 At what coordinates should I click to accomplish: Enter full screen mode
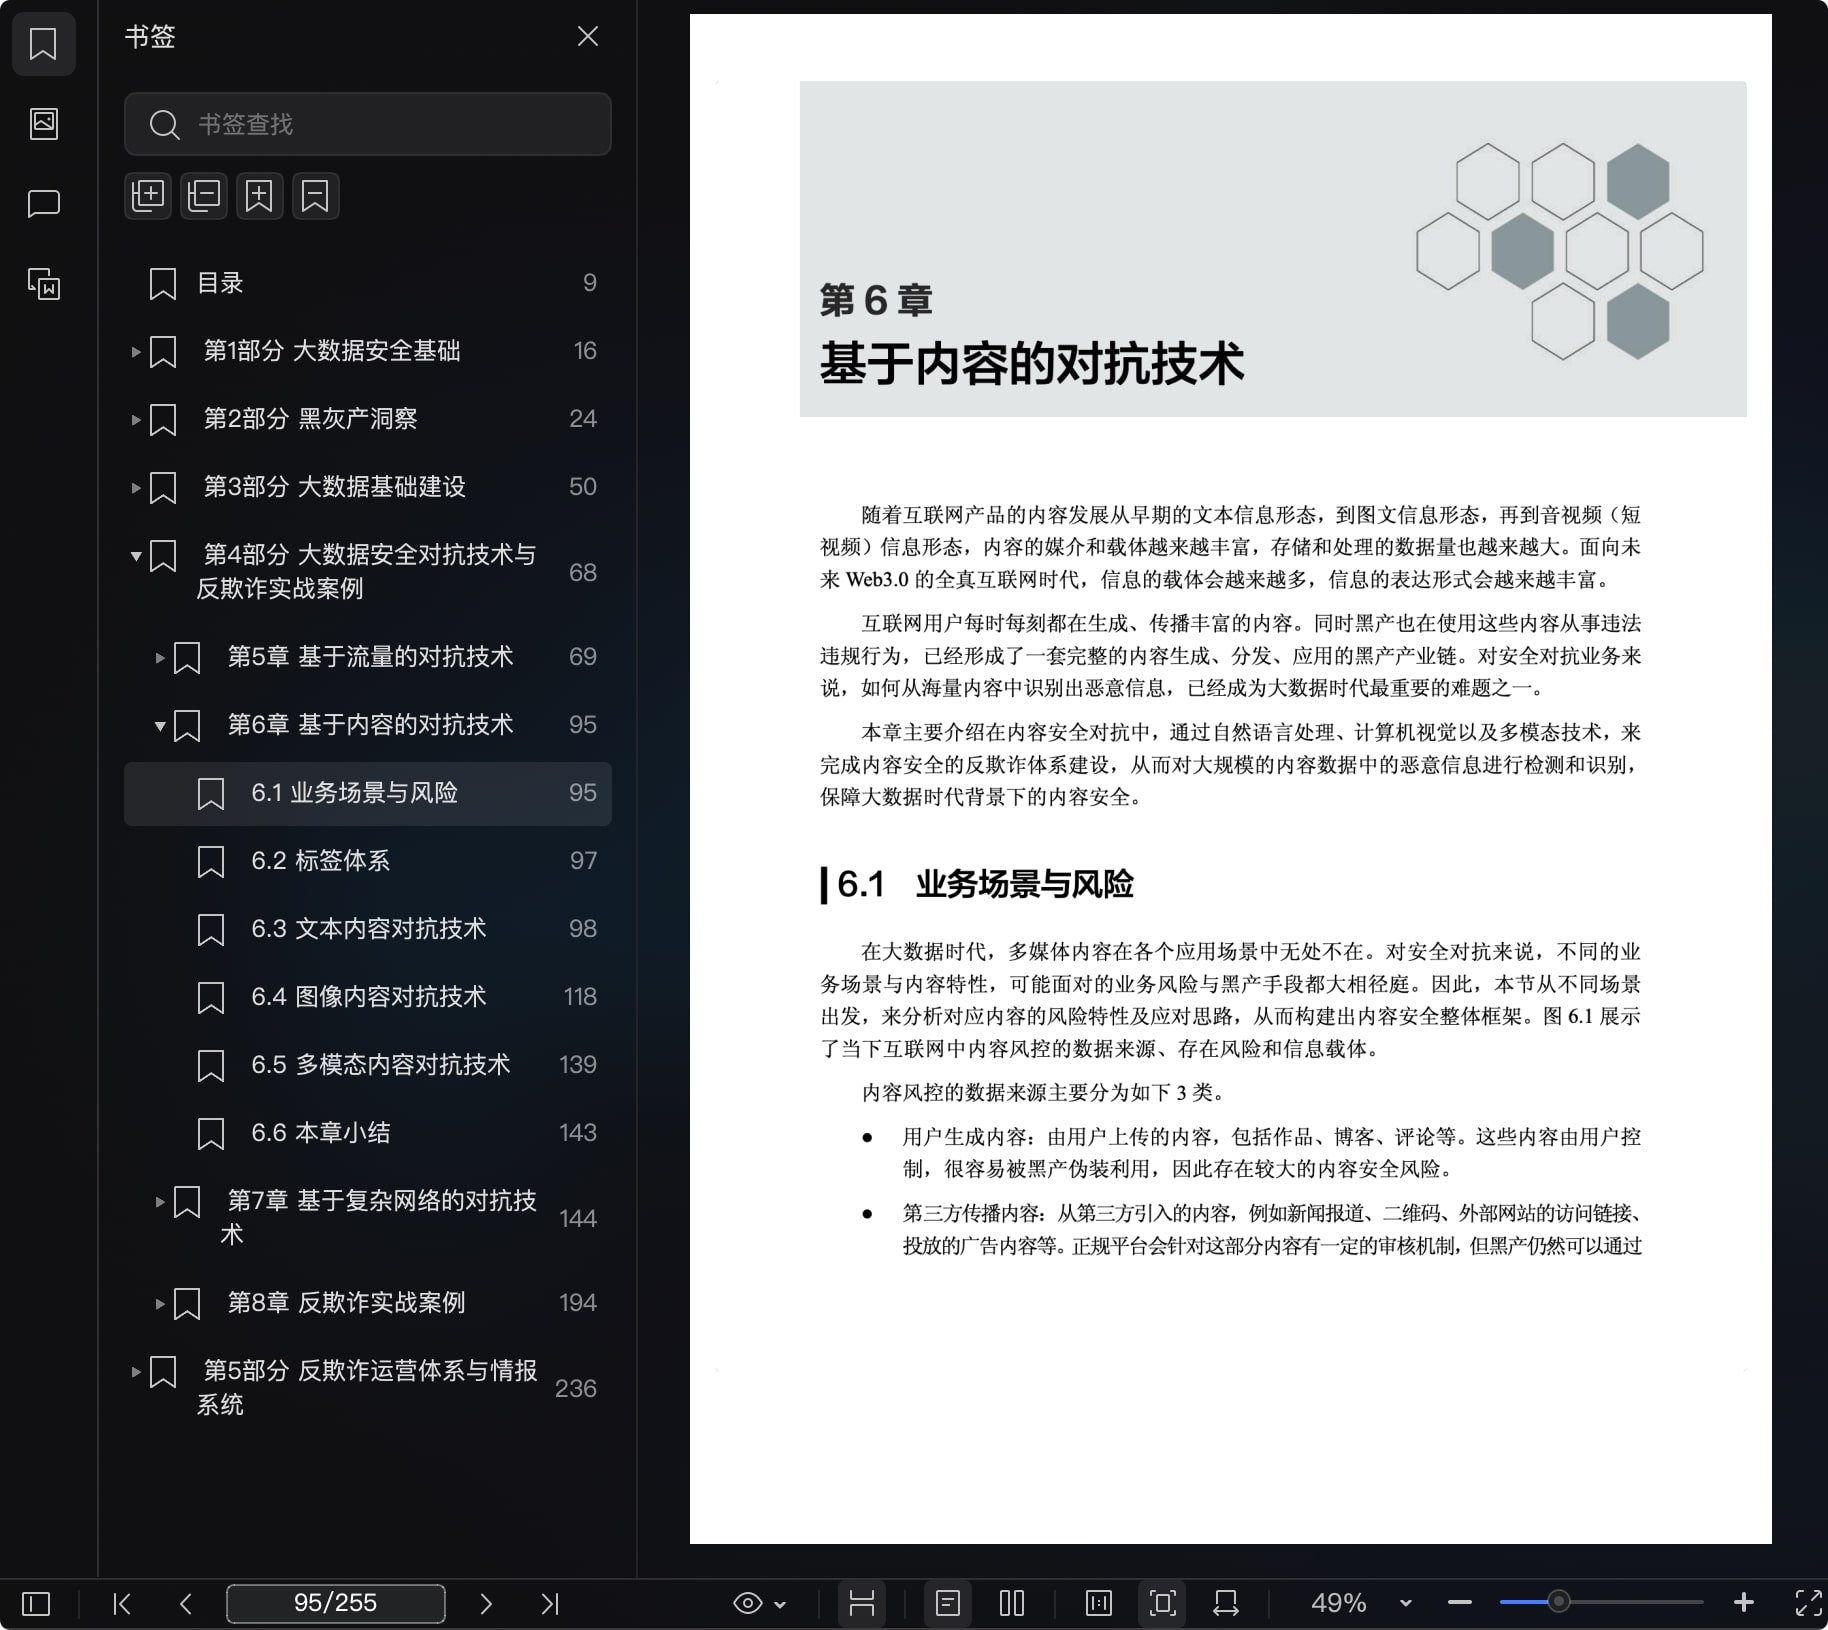(1808, 1603)
